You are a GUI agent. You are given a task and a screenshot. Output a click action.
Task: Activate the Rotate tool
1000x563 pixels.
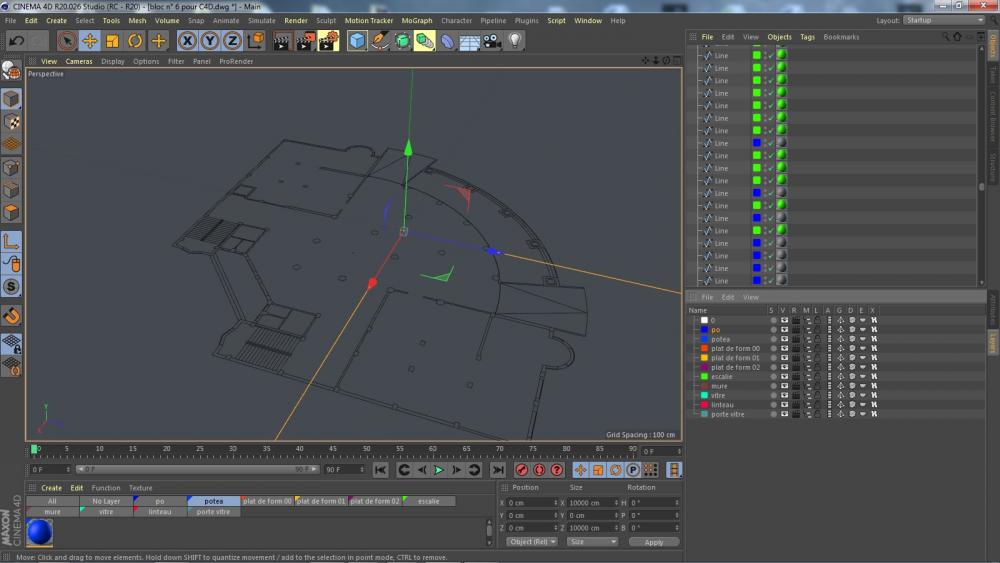(x=135, y=41)
